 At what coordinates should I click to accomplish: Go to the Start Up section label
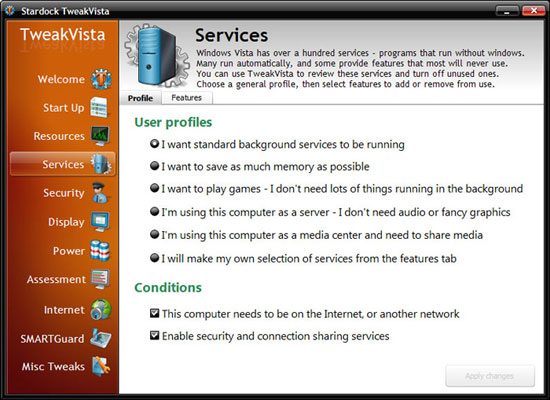coord(63,108)
